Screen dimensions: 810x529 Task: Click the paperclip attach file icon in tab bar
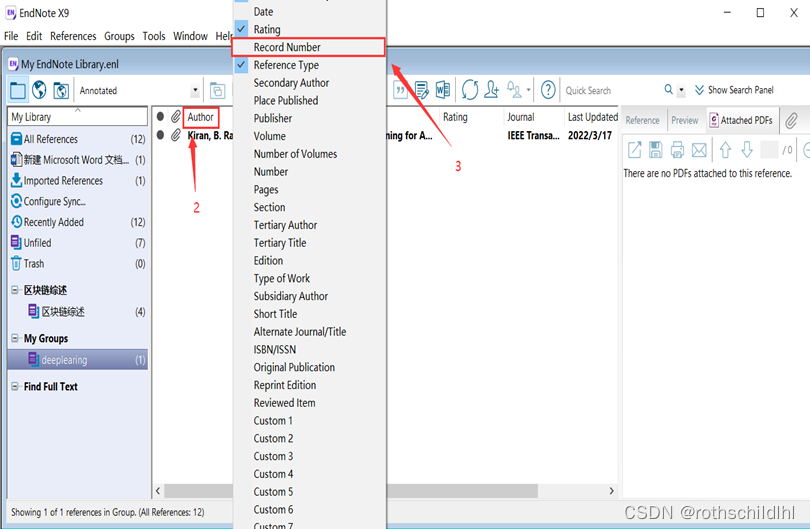click(x=791, y=120)
